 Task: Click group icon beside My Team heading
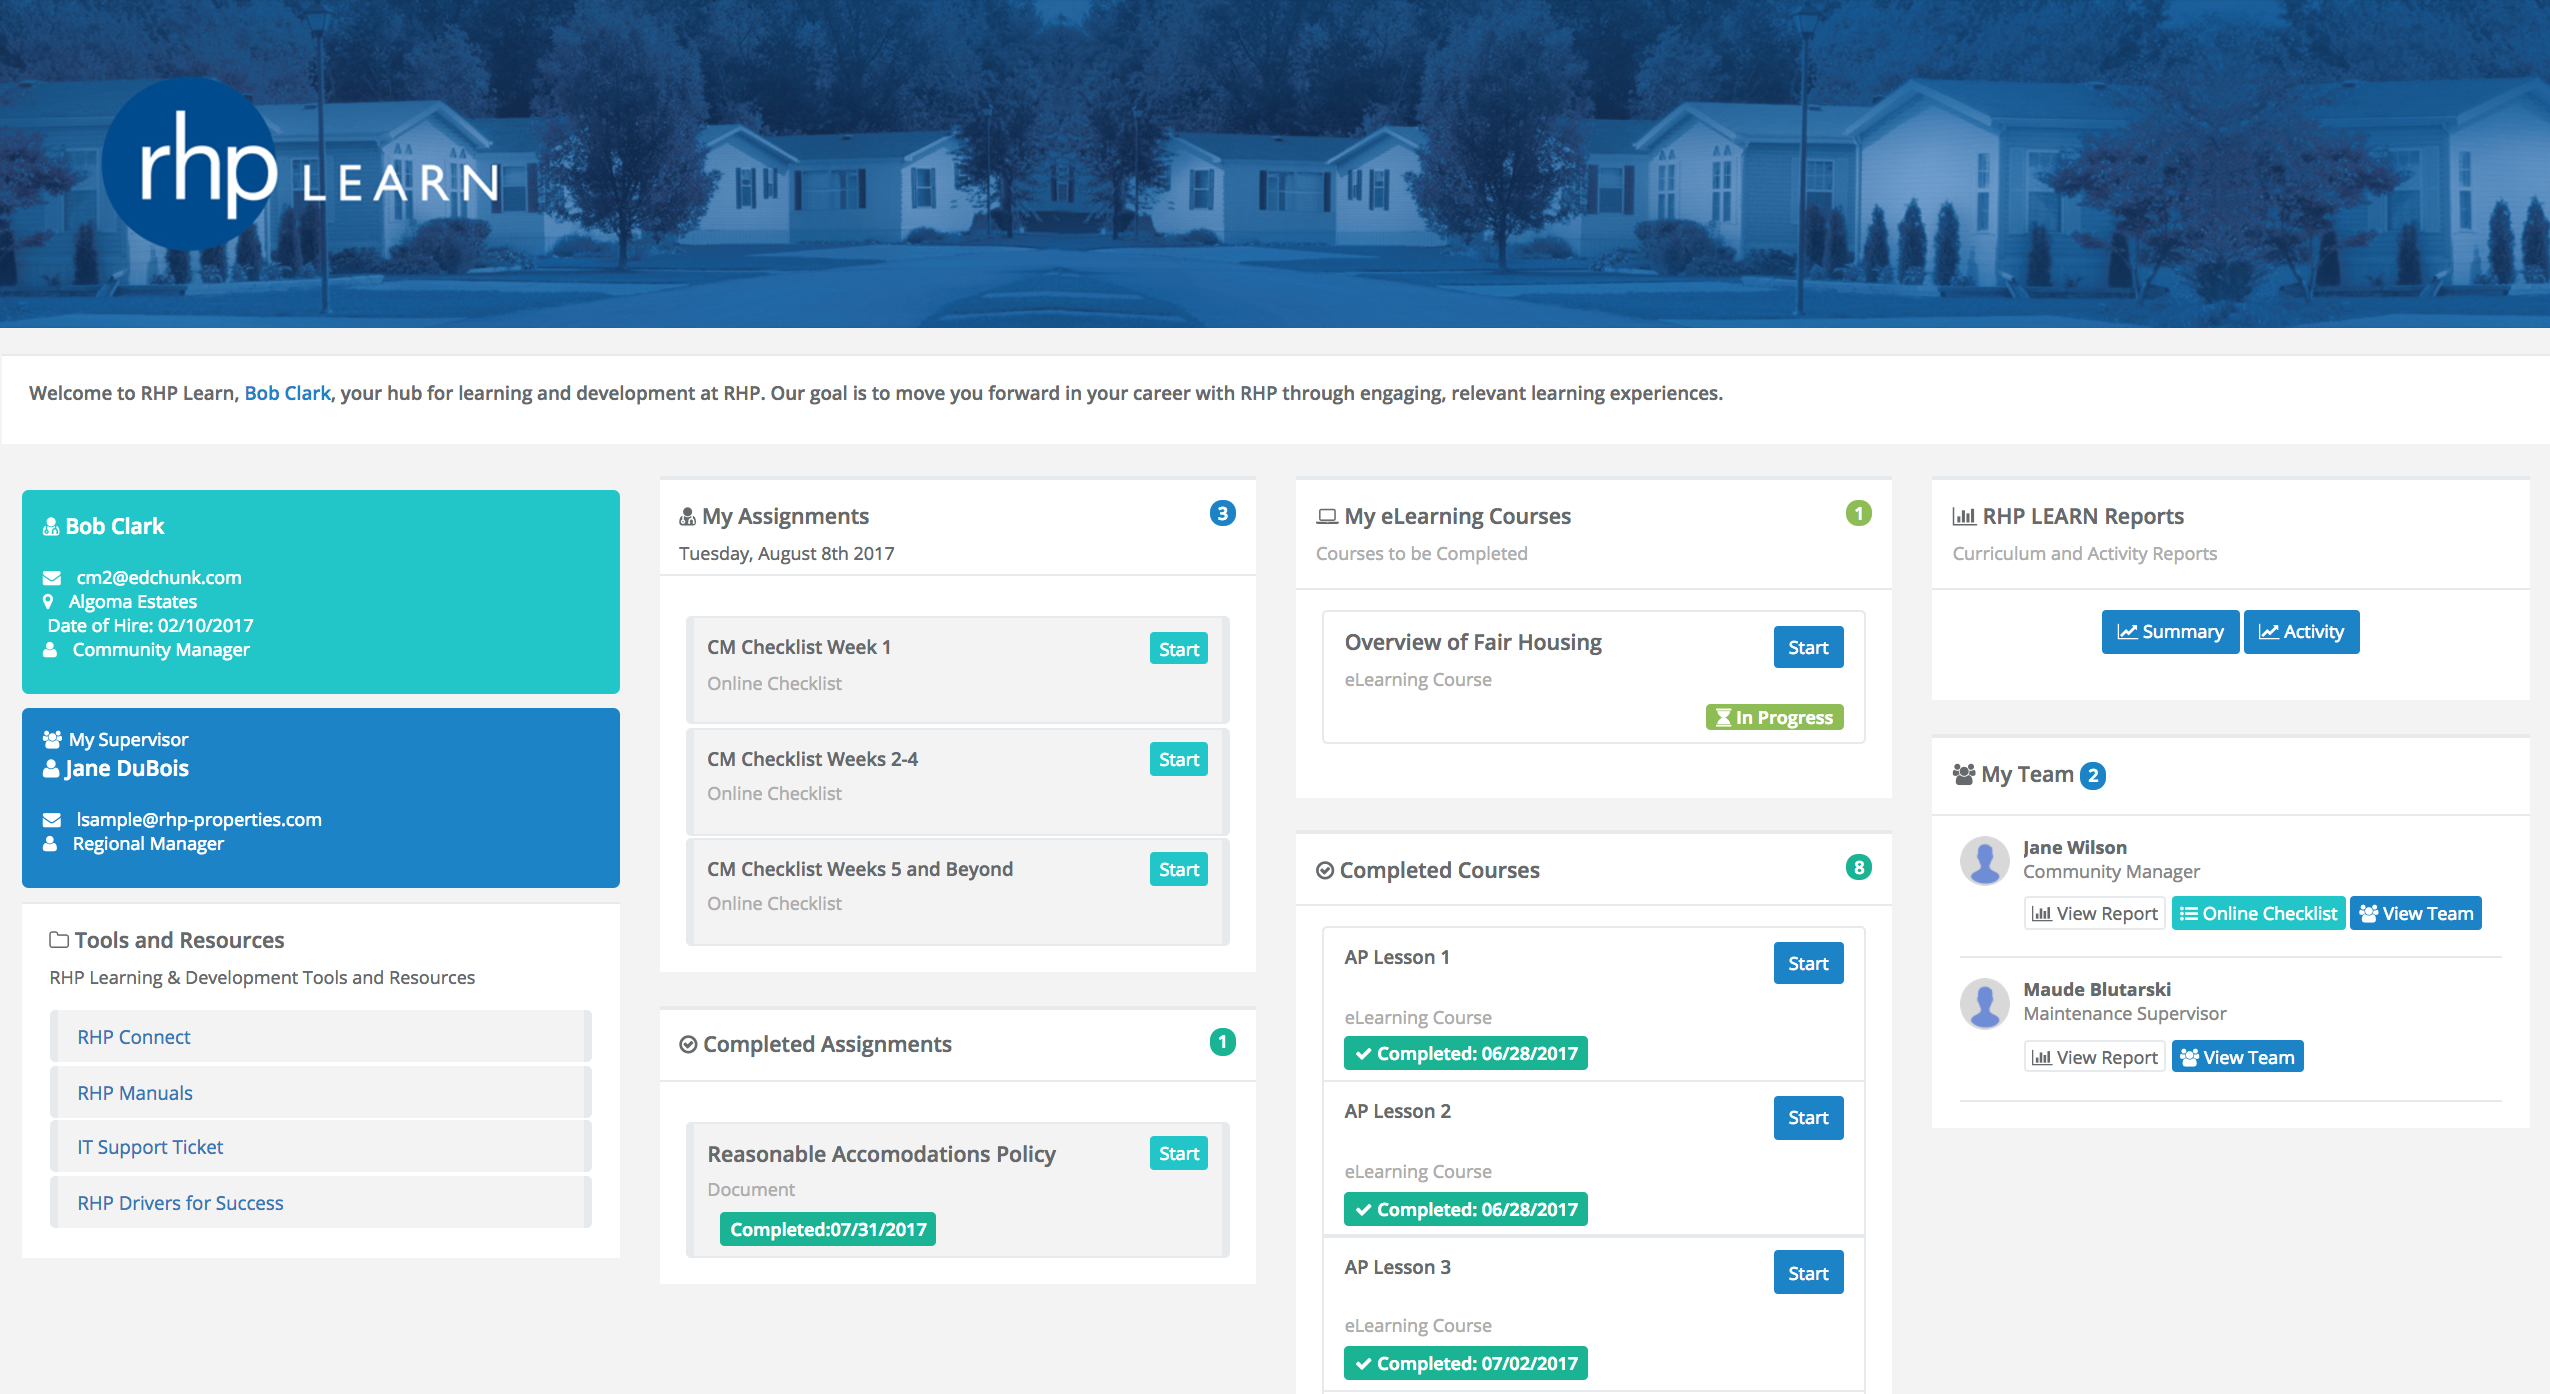point(1964,774)
